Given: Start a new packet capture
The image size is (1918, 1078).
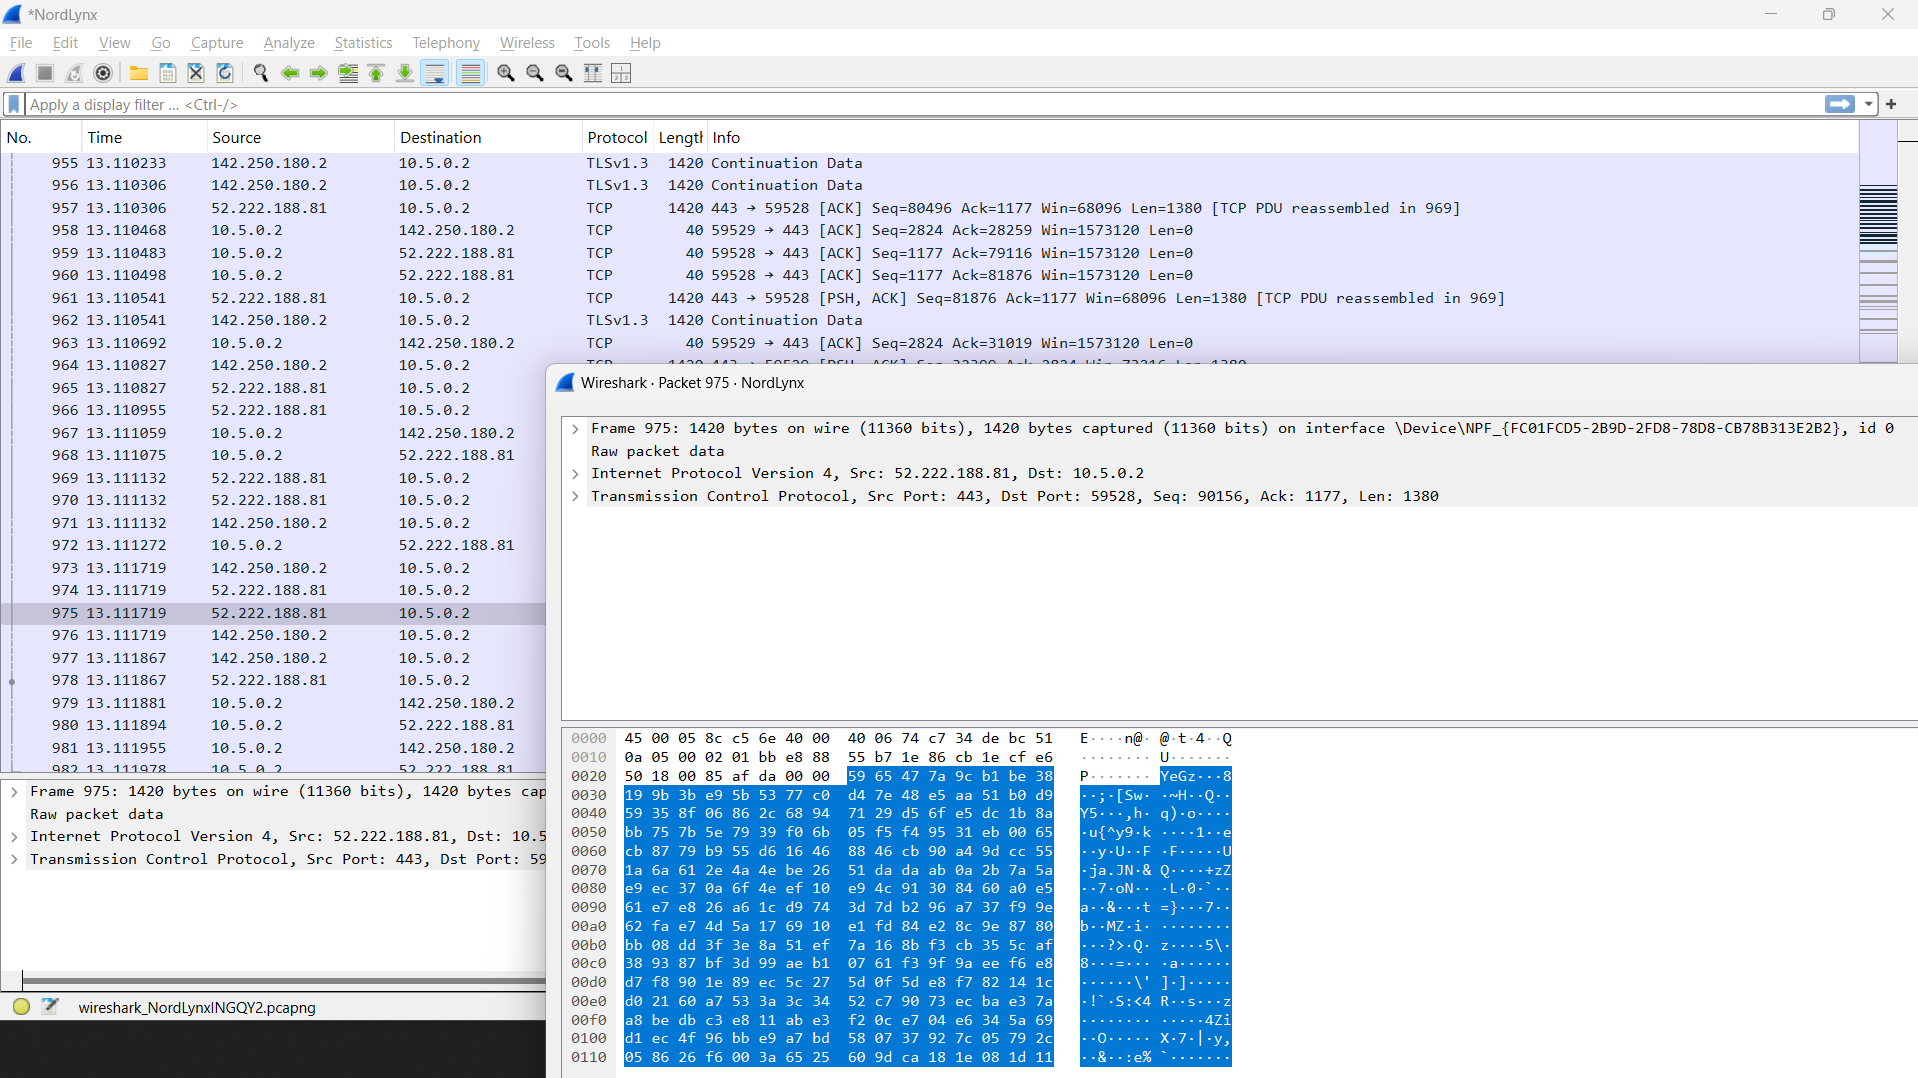Looking at the screenshot, I should click(x=16, y=73).
